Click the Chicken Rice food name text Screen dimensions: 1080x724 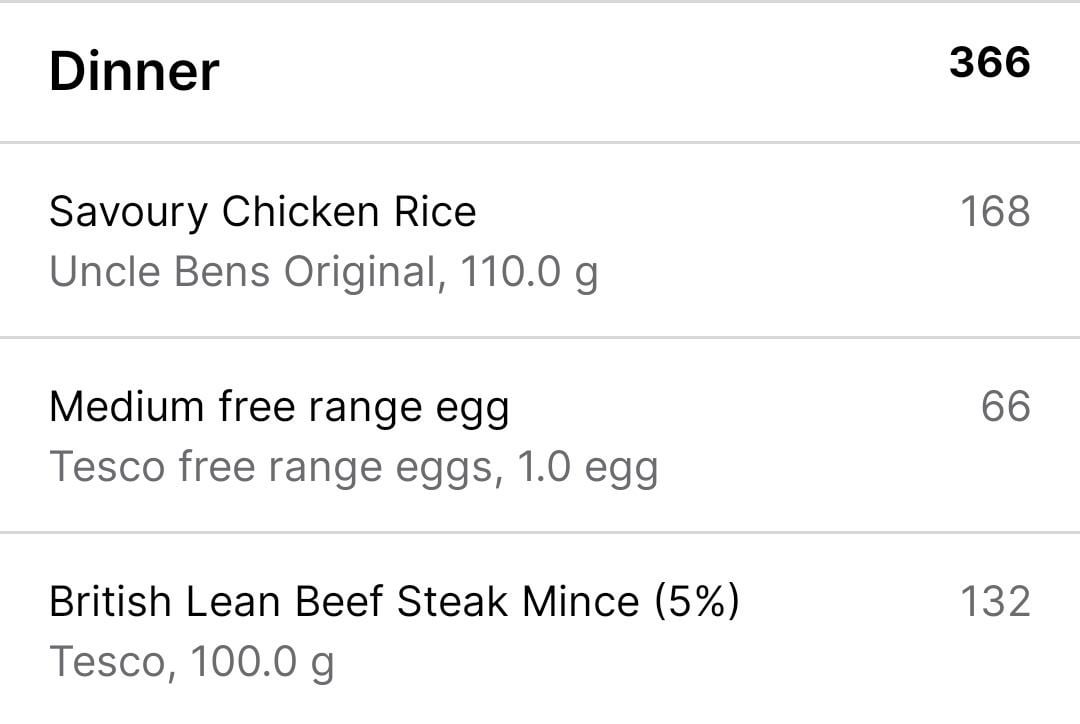[x=349, y=211]
